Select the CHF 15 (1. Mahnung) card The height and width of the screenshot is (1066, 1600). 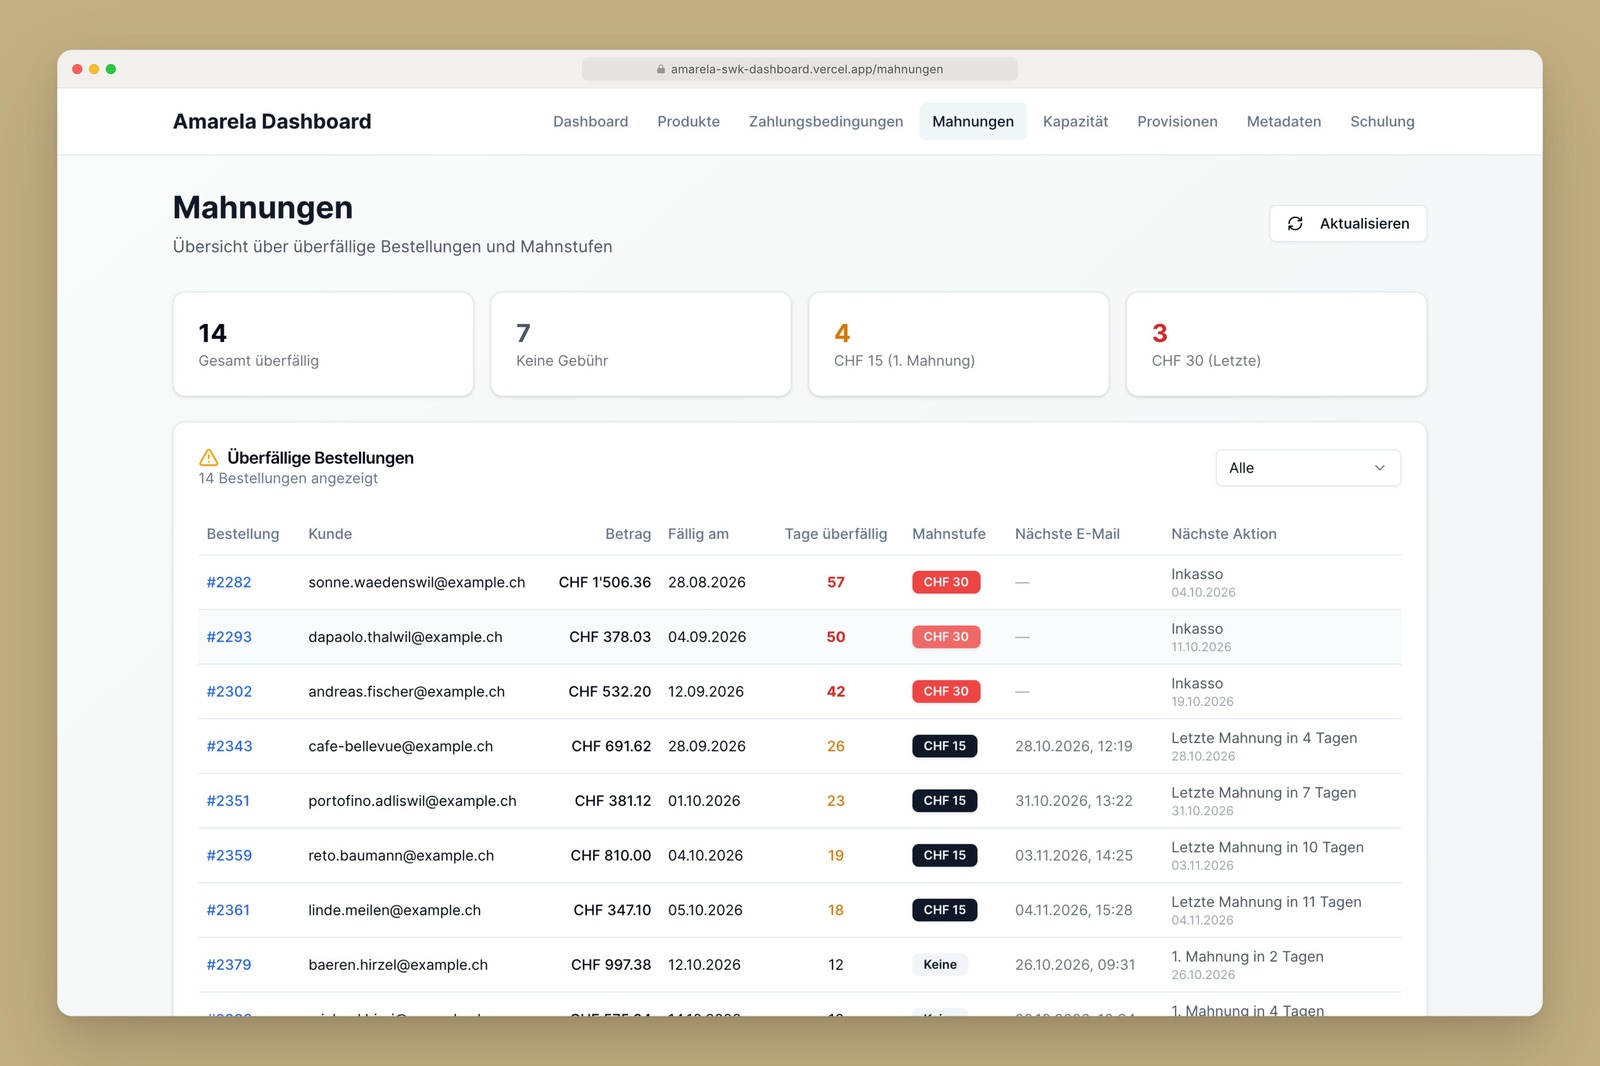(959, 345)
